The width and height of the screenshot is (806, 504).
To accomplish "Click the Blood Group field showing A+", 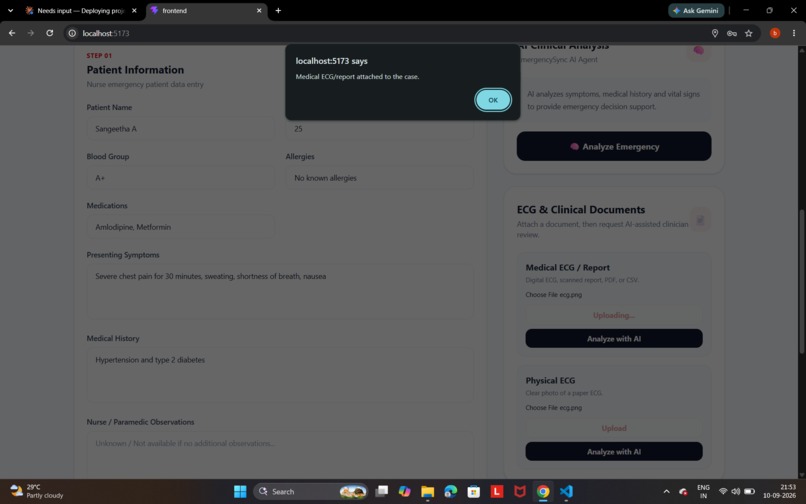I will click(180, 178).
